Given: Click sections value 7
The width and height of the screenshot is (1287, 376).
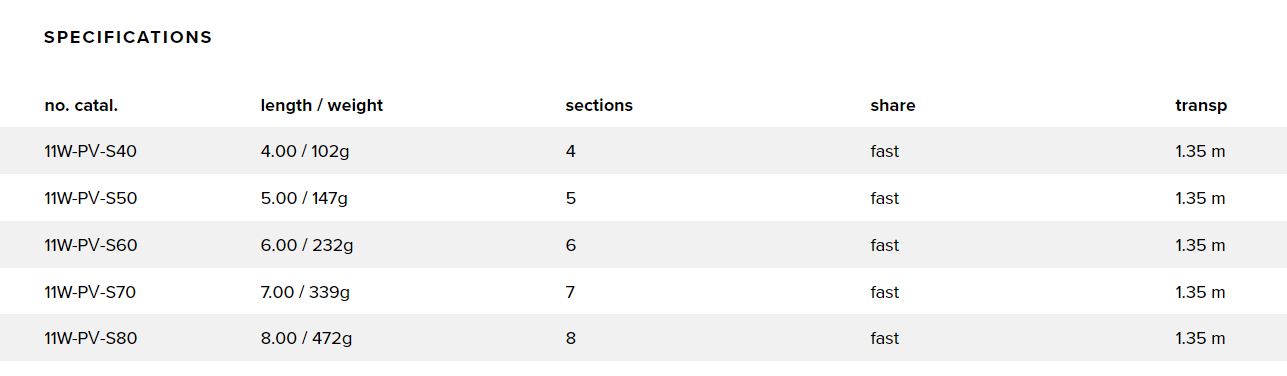Looking at the screenshot, I should click(571, 292).
